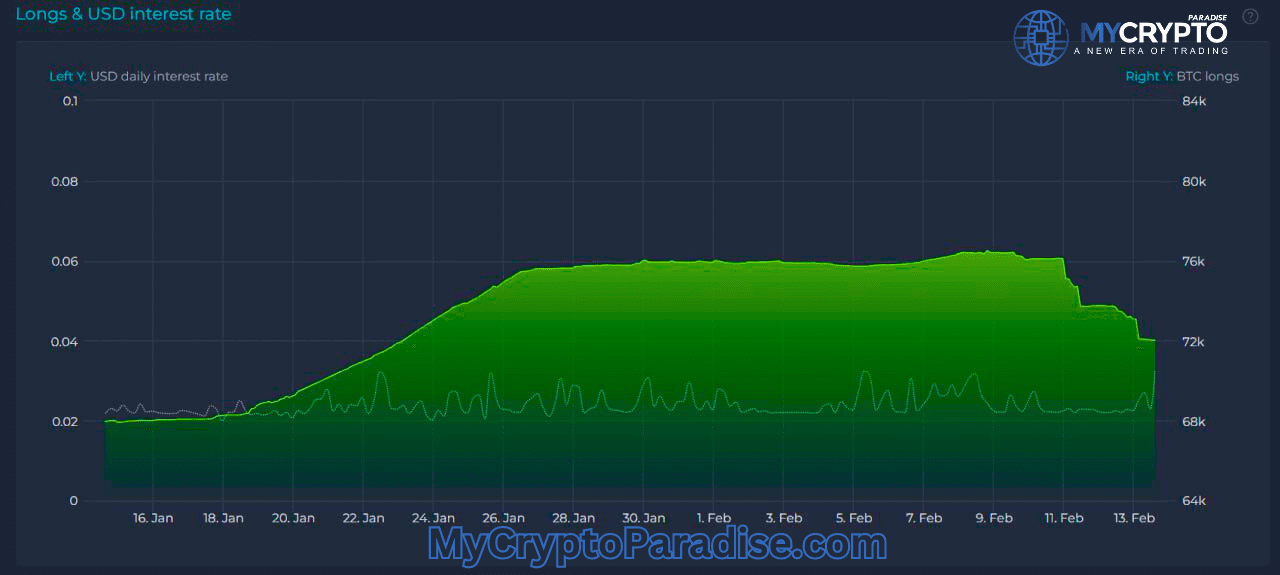
Task: Click the 'A NEW ERA OF TRADING' tagline
Action: tap(1150, 51)
